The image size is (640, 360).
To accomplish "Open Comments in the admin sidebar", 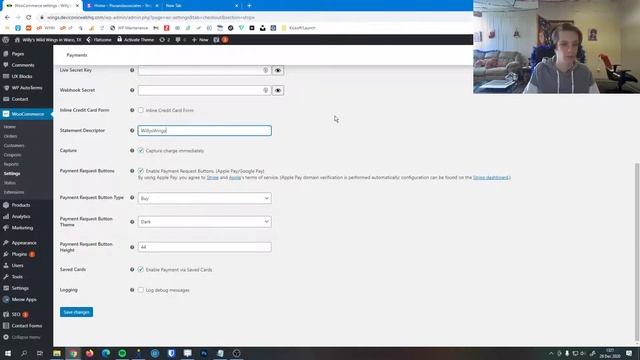I will (23, 65).
